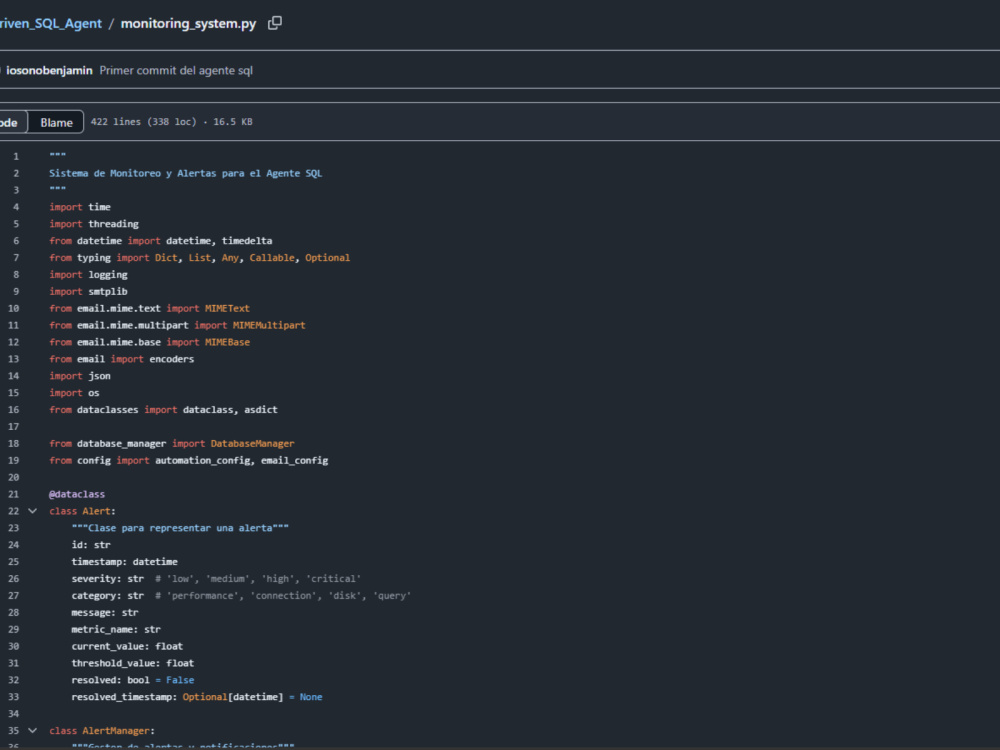The image size is (1000, 750).
Task: Select line number 21 @dataclass decorator
Action: point(13,494)
